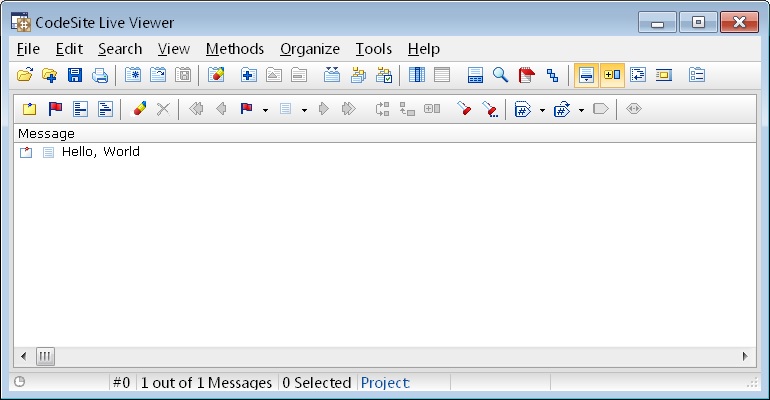Image resolution: width=770 pixels, height=400 pixels.
Task: Open a log file with folder icon
Action: tap(25, 75)
